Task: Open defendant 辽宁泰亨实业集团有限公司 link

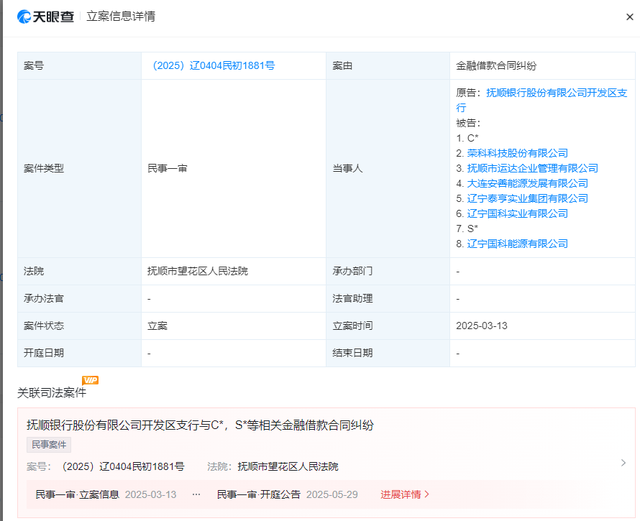Action: click(527, 198)
